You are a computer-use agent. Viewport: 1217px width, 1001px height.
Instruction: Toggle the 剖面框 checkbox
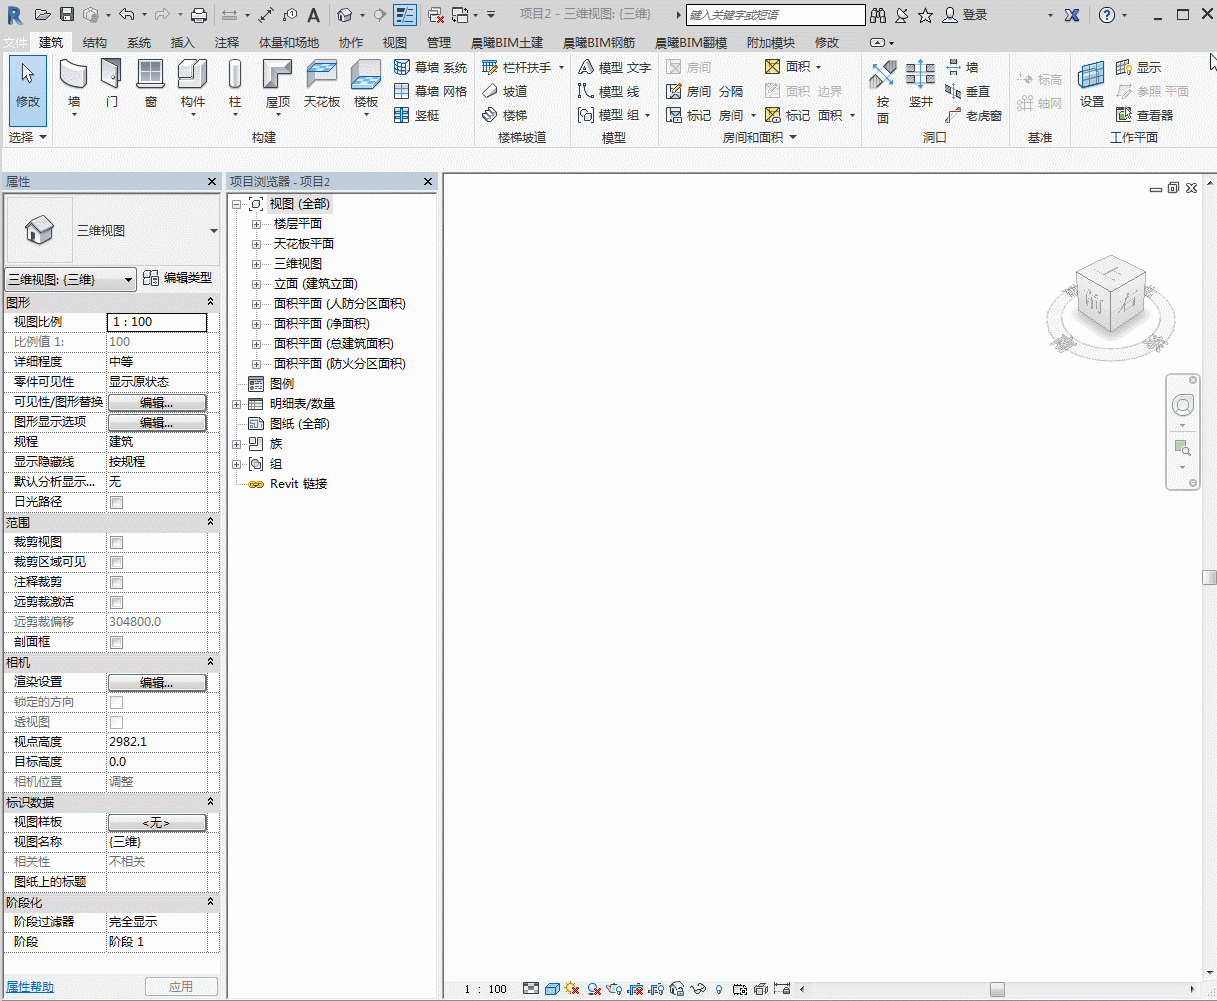[x=116, y=642]
